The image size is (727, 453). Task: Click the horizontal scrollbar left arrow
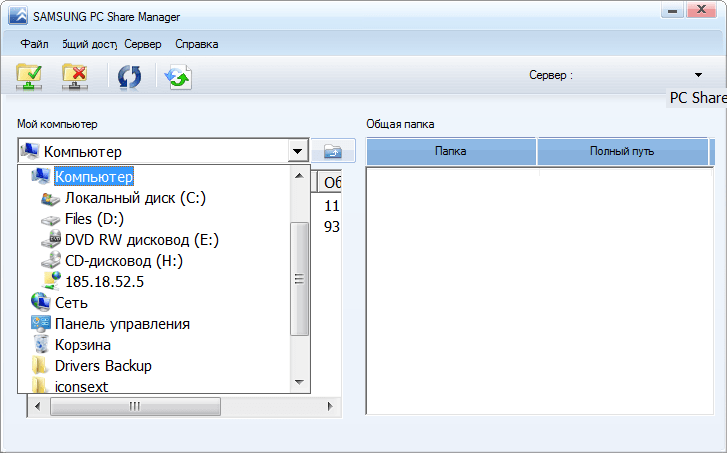tap(38, 406)
